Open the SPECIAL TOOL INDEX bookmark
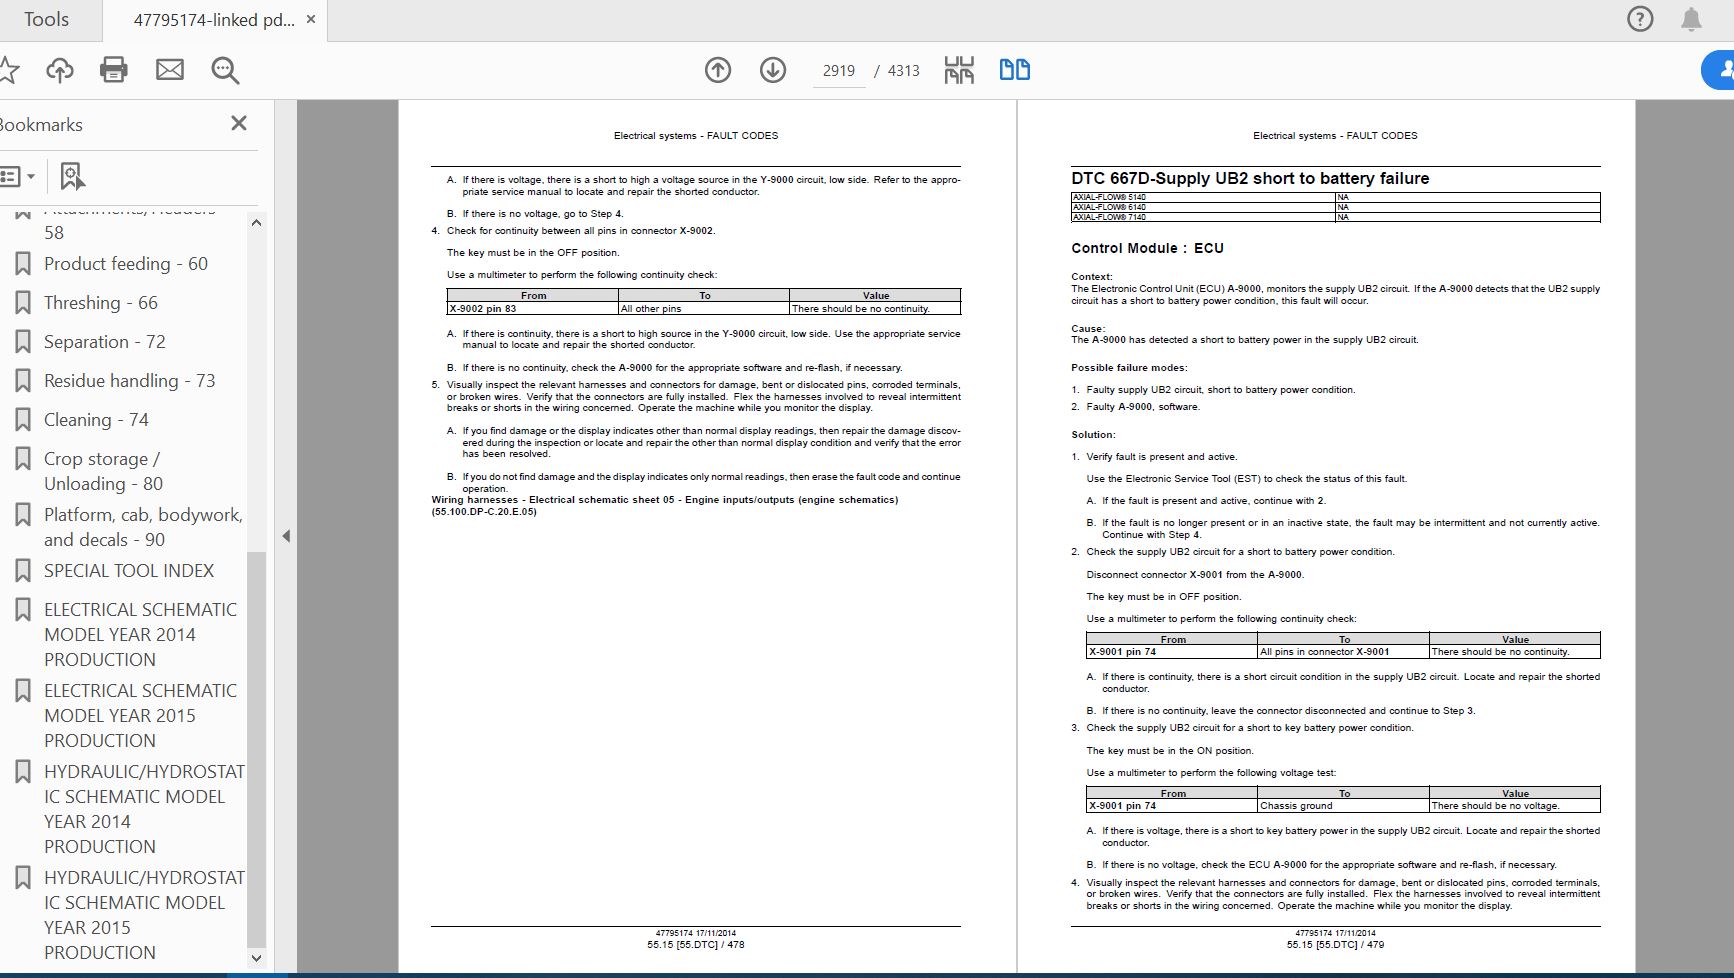The width and height of the screenshot is (1734, 978). tap(129, 571)
